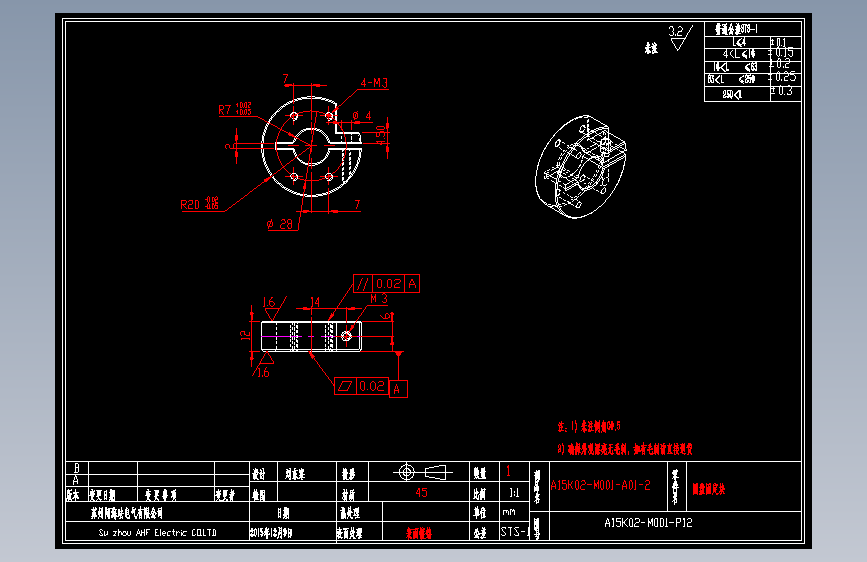
Task: Select the ±0.2 tolerance cell
Action: coord(786,66)
